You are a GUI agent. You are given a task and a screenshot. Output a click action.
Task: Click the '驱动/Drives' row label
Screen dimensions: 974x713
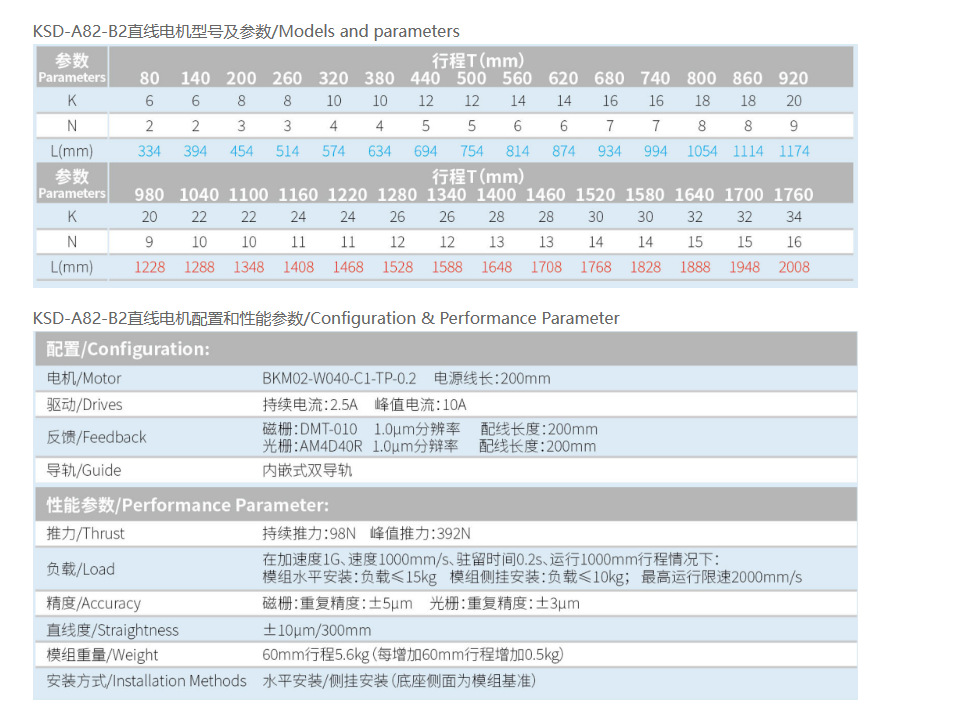pos(84,404)
